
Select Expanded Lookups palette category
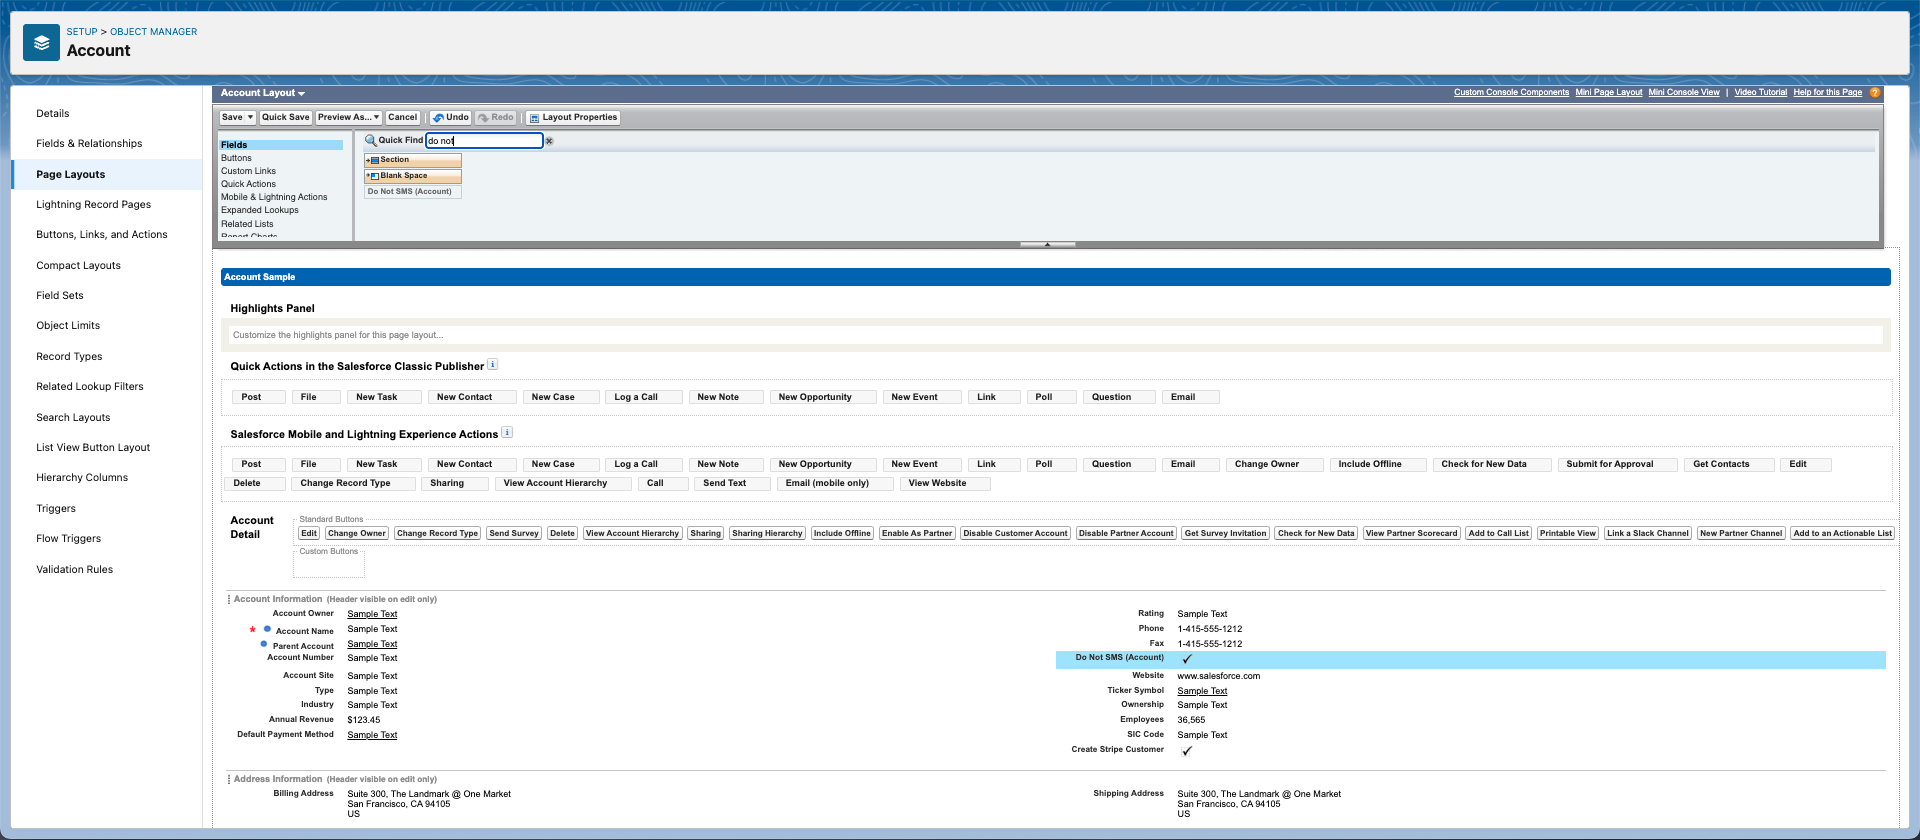point(260,210)
